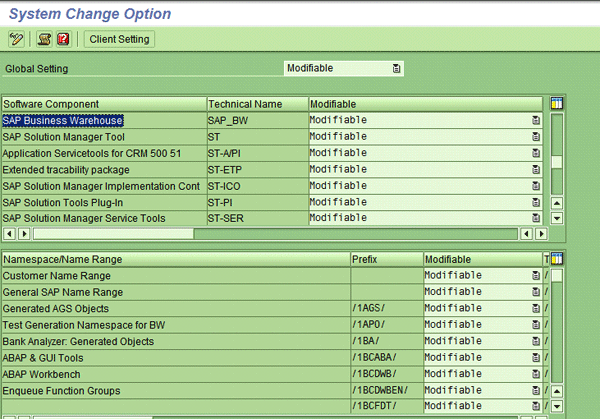Open Modifiable dropdown for ABAP Workbench row
The height and width of the screenshot is (419, 600).
point(536,374)
